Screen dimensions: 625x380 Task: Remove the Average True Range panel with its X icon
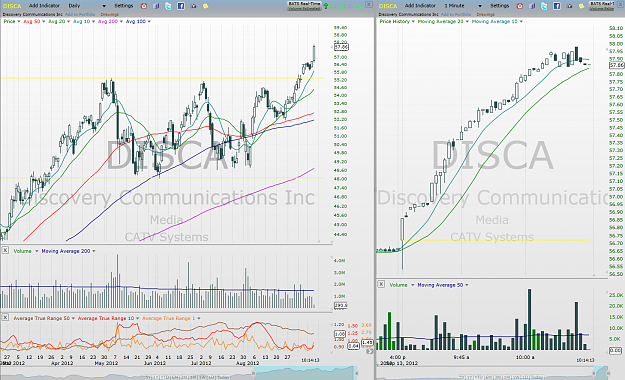[5, 317]
